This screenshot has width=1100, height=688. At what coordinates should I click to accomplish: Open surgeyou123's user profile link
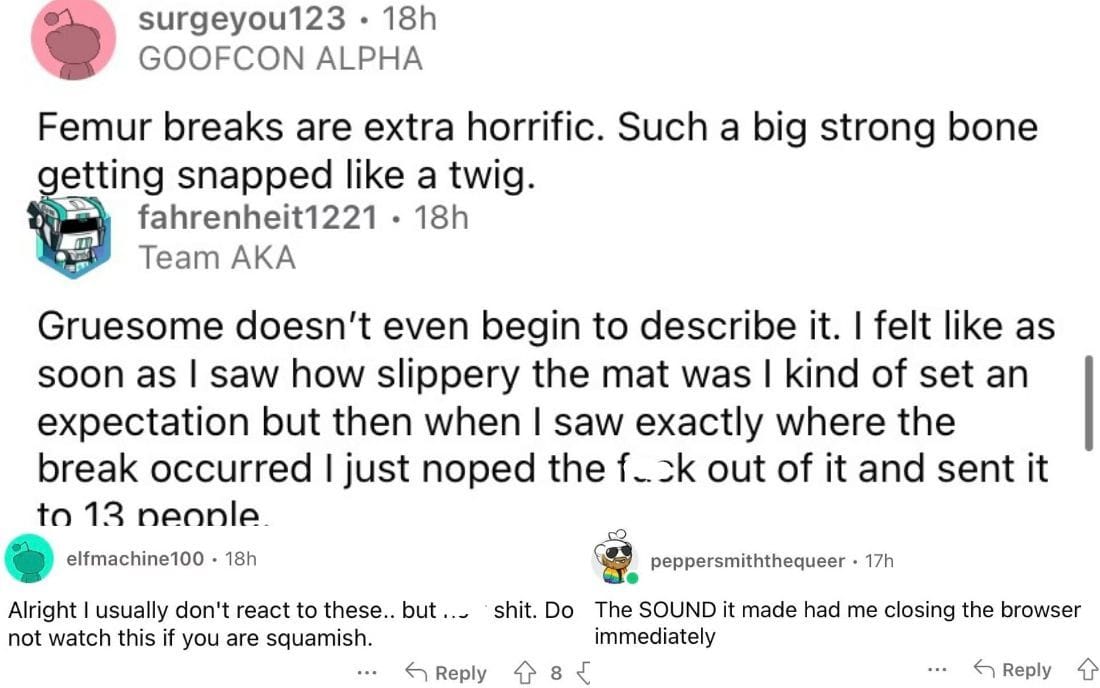[x=242, y=17]
